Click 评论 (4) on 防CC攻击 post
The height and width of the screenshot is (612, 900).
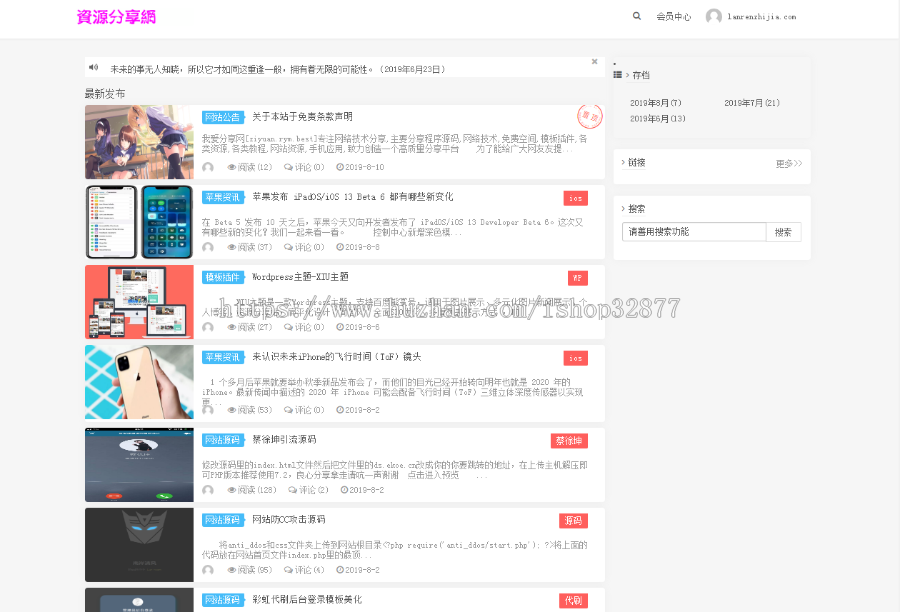point(305,570)
